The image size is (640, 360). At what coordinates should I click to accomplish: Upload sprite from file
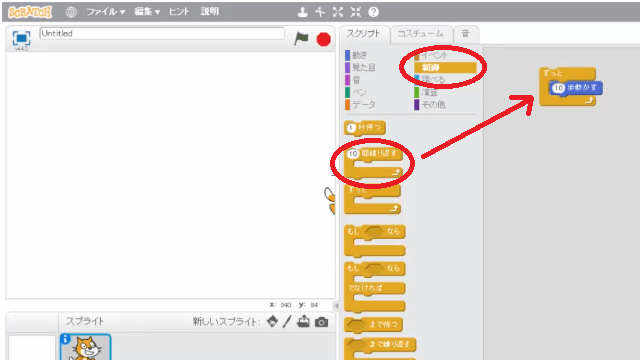pos(303,322)
